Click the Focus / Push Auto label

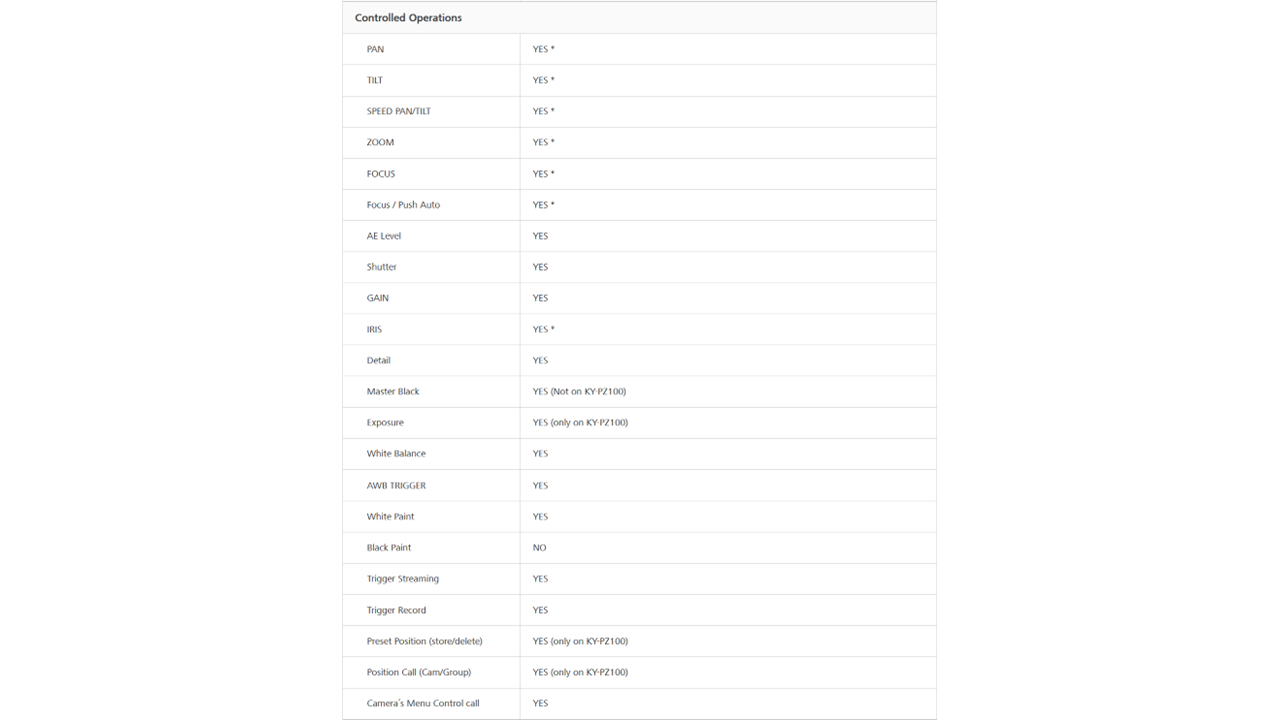(403, 205)
